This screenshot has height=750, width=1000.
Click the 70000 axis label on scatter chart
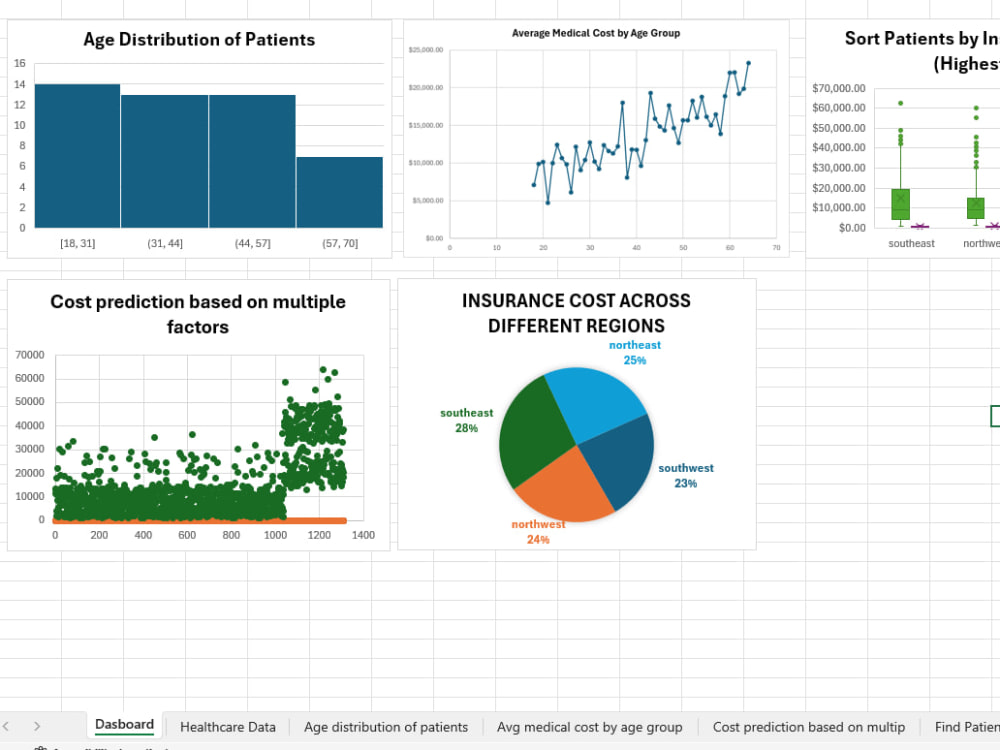pos(30,355)
